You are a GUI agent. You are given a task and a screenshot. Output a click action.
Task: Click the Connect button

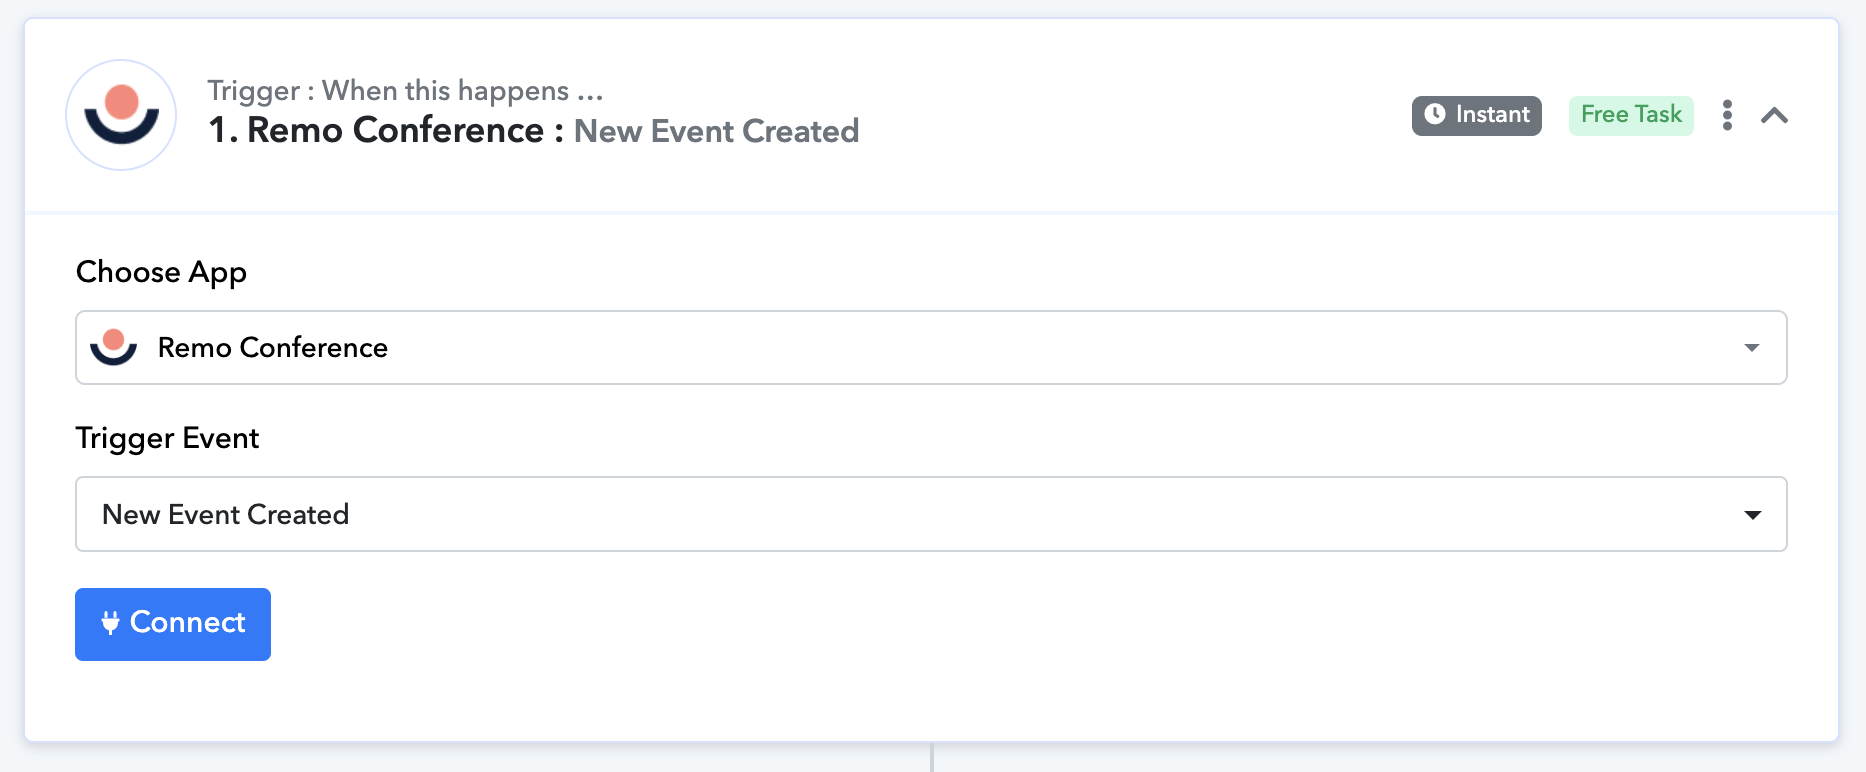point(173,624)
